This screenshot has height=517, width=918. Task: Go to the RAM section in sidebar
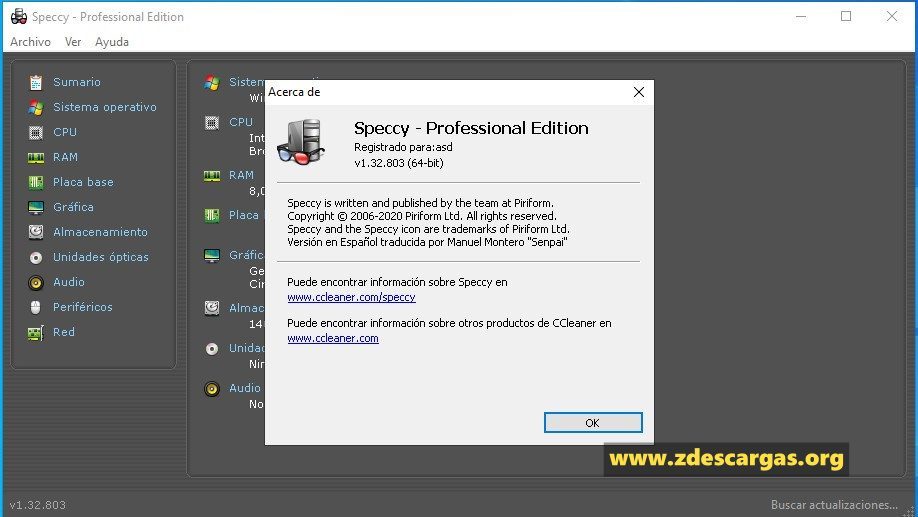click(x=65, y=157)
